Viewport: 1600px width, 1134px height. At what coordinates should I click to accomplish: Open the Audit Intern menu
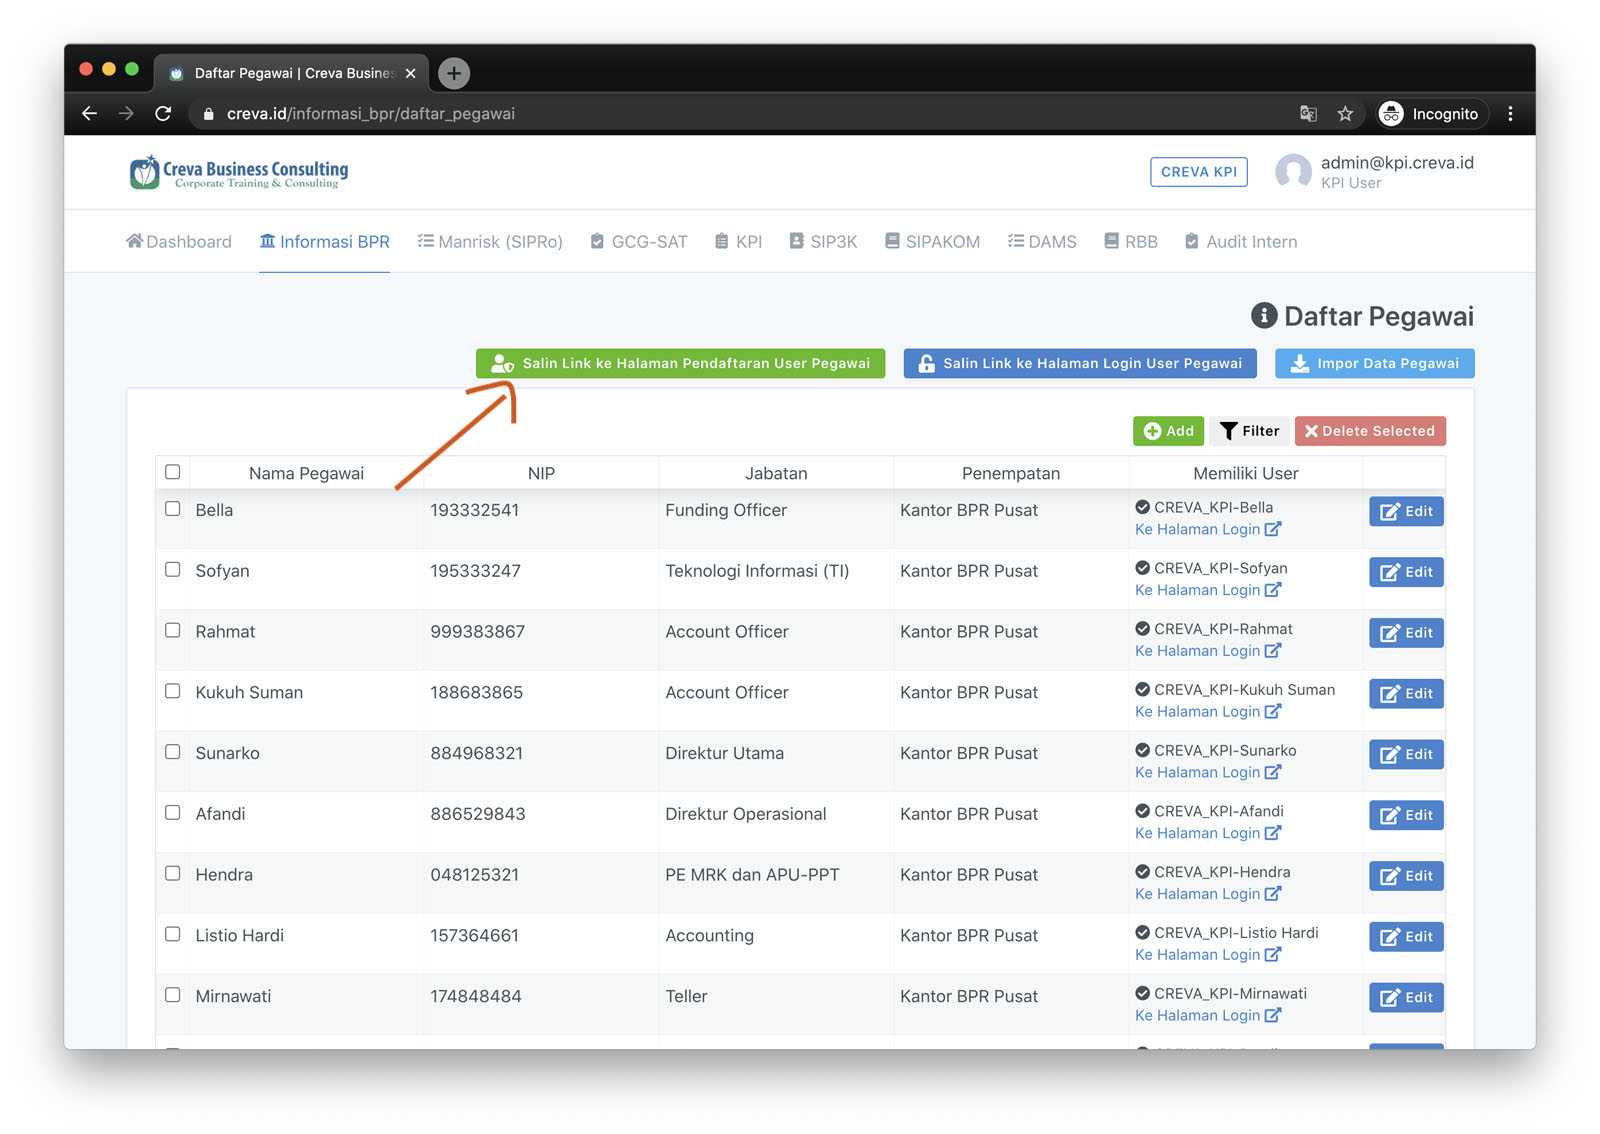click(1241, 242)
